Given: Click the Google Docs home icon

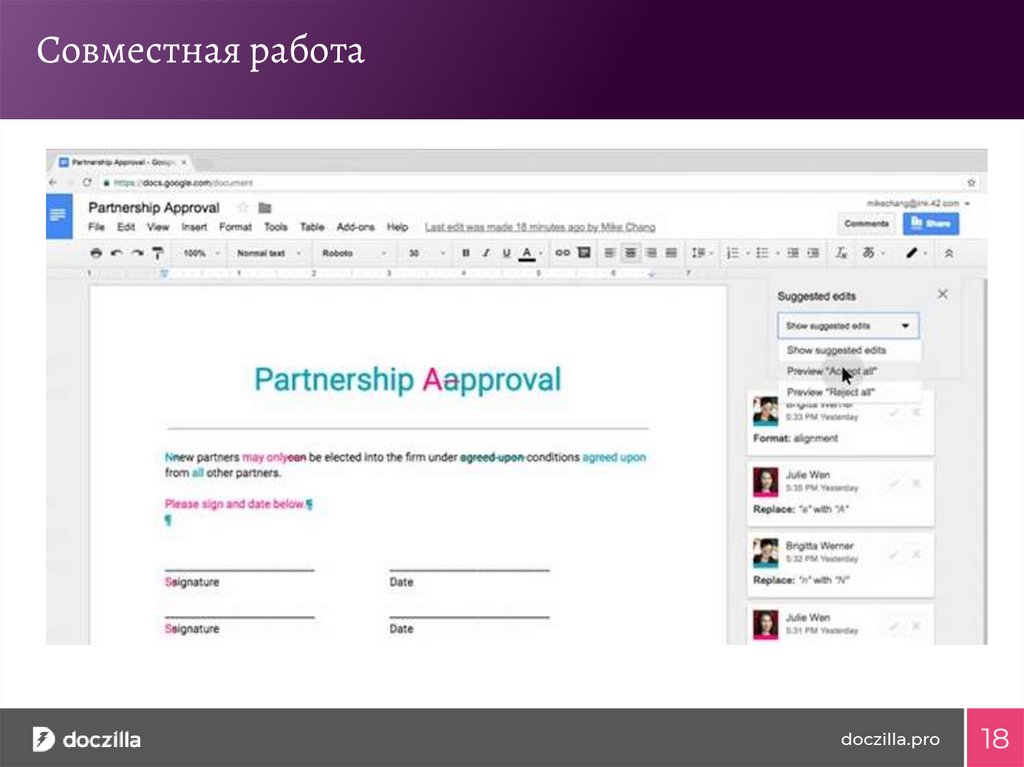Looking at the screenshot, I should click(x=59, y=216).
